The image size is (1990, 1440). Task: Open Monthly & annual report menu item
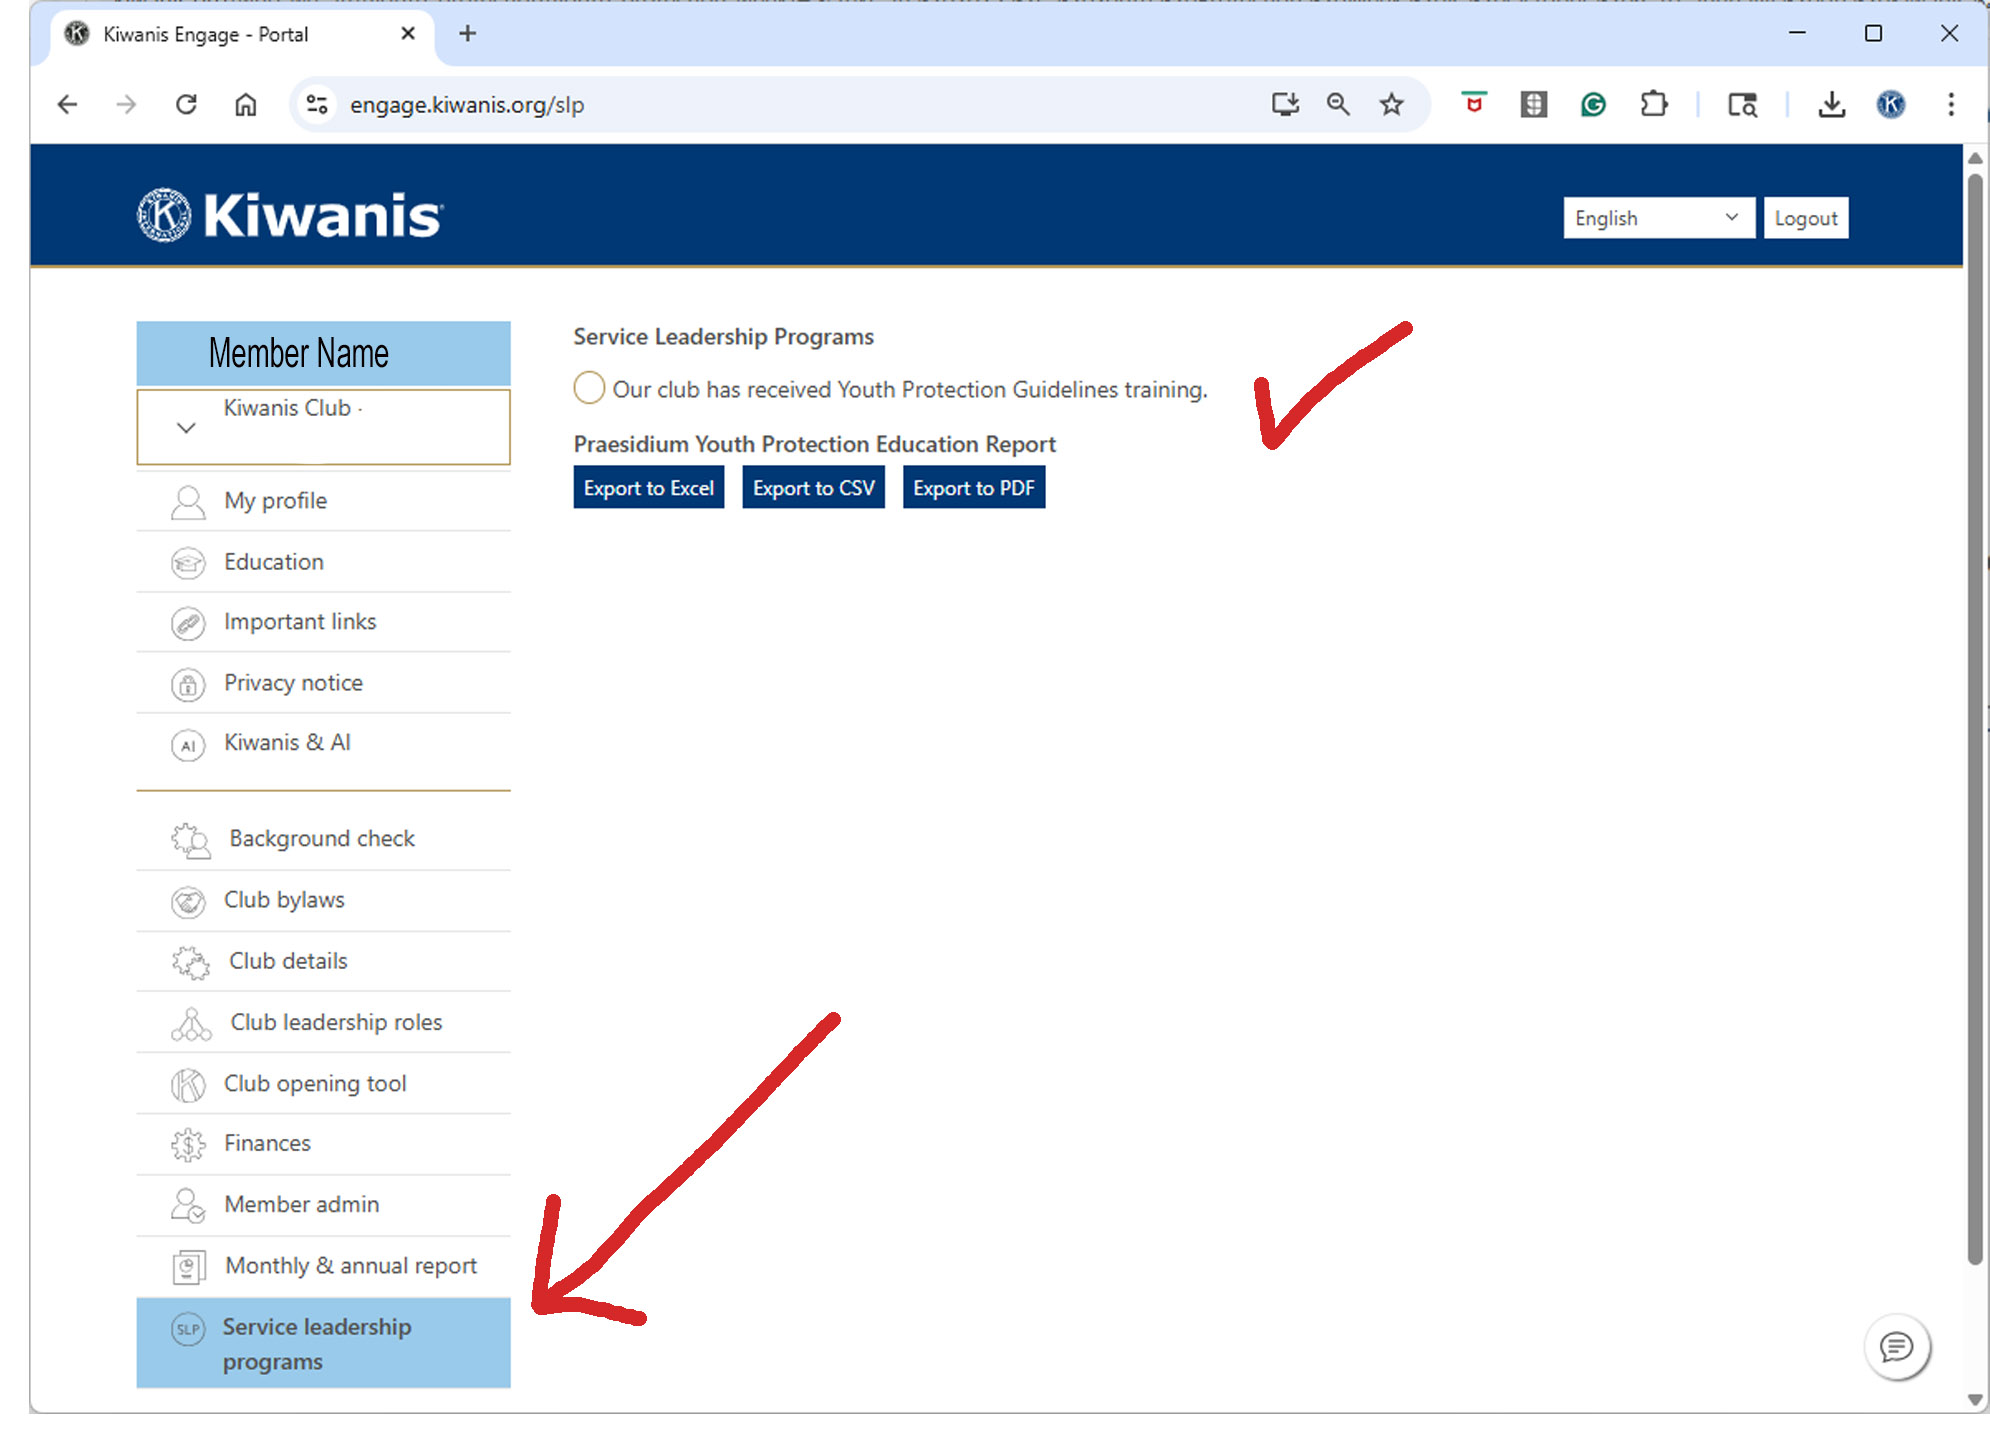point(350,1266)
